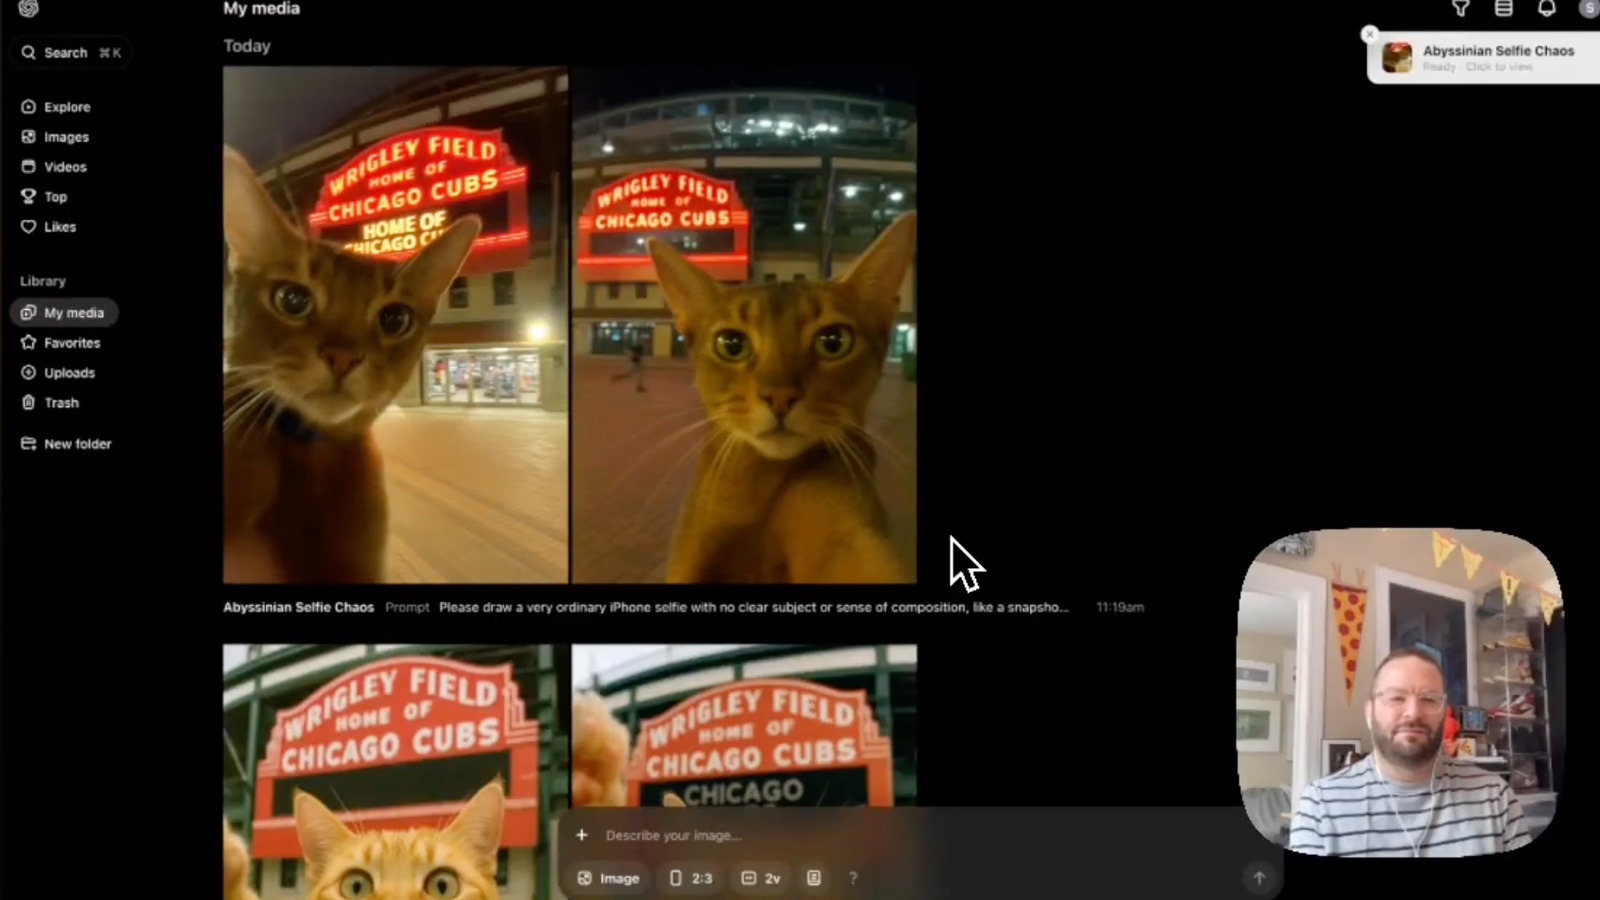The height and width of the screenshot is (900, 1600).
Task: Open Favorites in the Library
Action: tap(61, 343)
